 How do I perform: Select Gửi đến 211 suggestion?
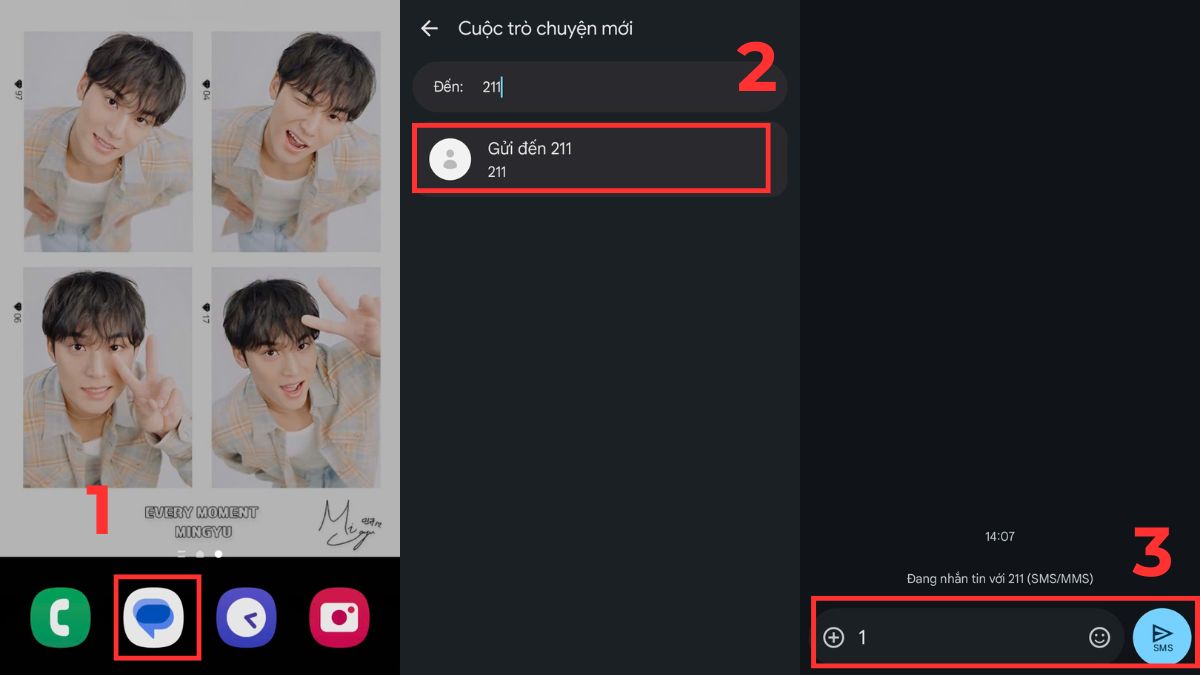(592, 159)
